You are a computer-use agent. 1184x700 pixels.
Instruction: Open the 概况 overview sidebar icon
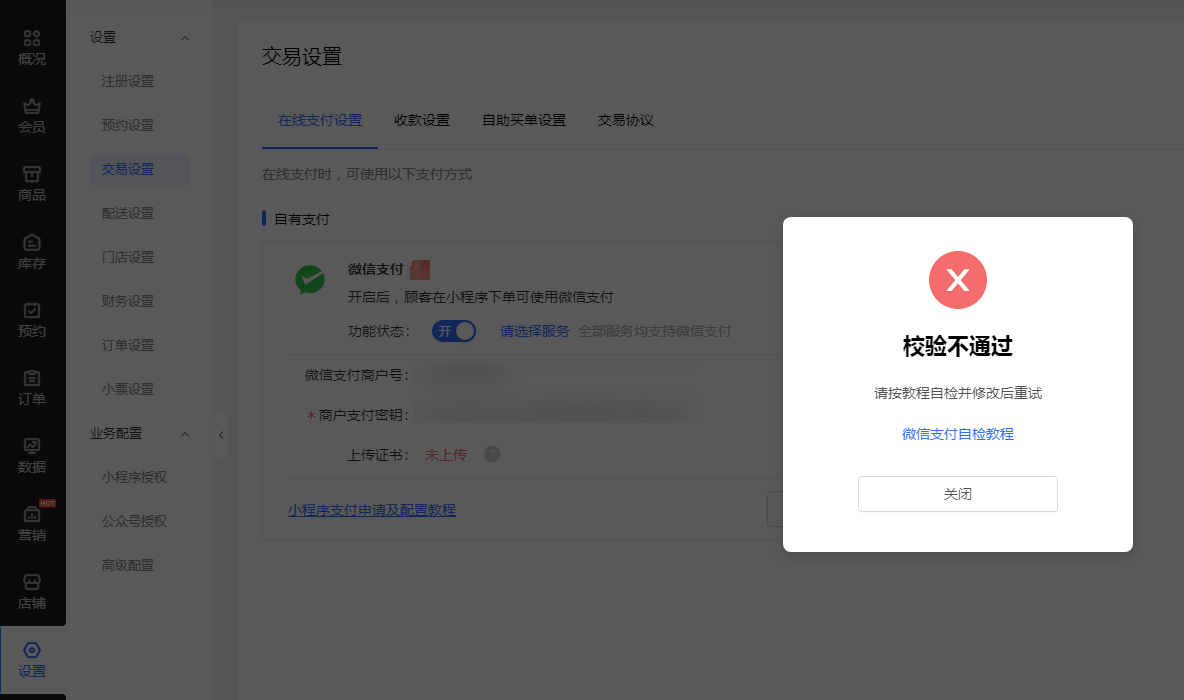point(32,48)
